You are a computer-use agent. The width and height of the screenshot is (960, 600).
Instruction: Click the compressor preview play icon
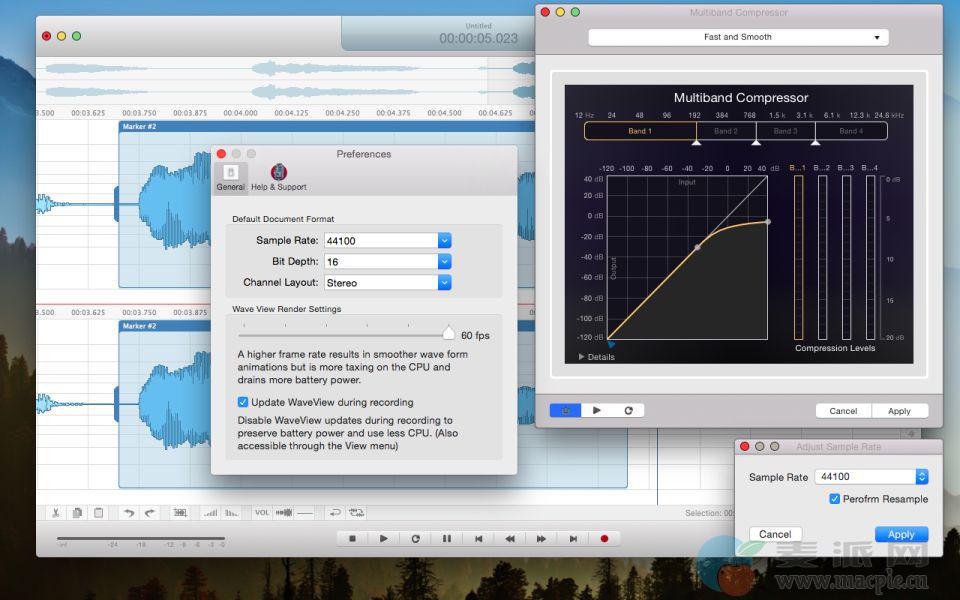pos(597,410)
